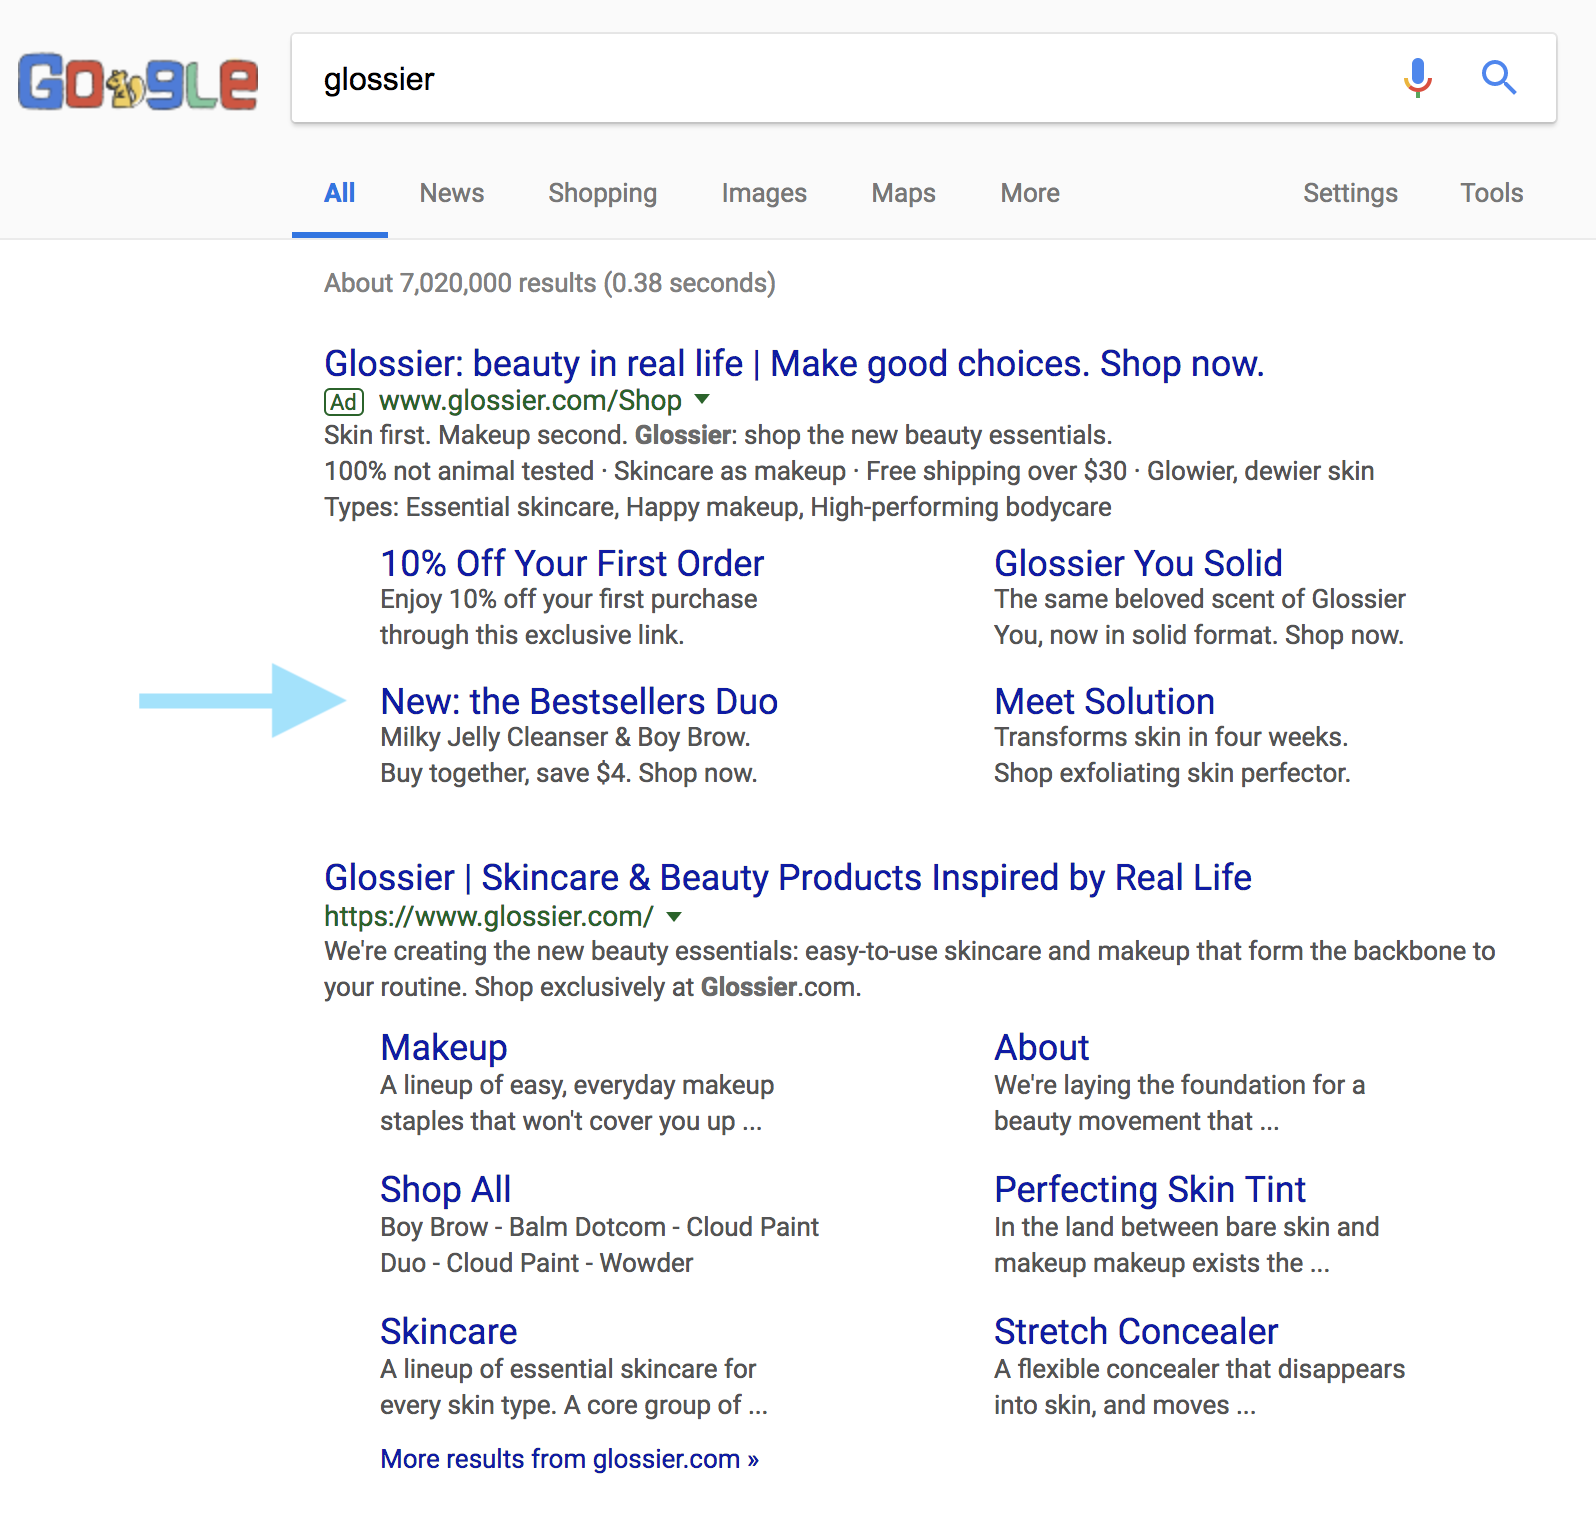
Task: Click the https://www.glossier.com/ green URL
Action: (x=489, y=916)
